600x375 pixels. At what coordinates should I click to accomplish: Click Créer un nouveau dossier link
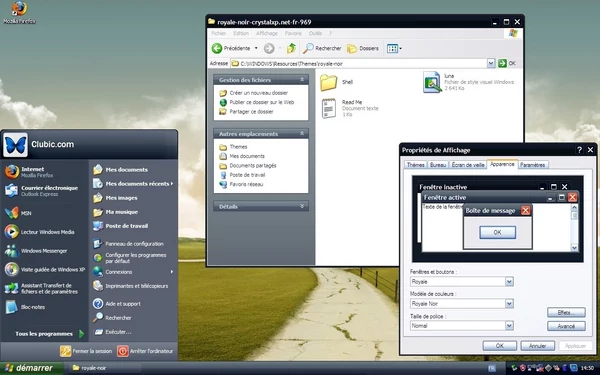pyautogui.click(x=258, y=93)
